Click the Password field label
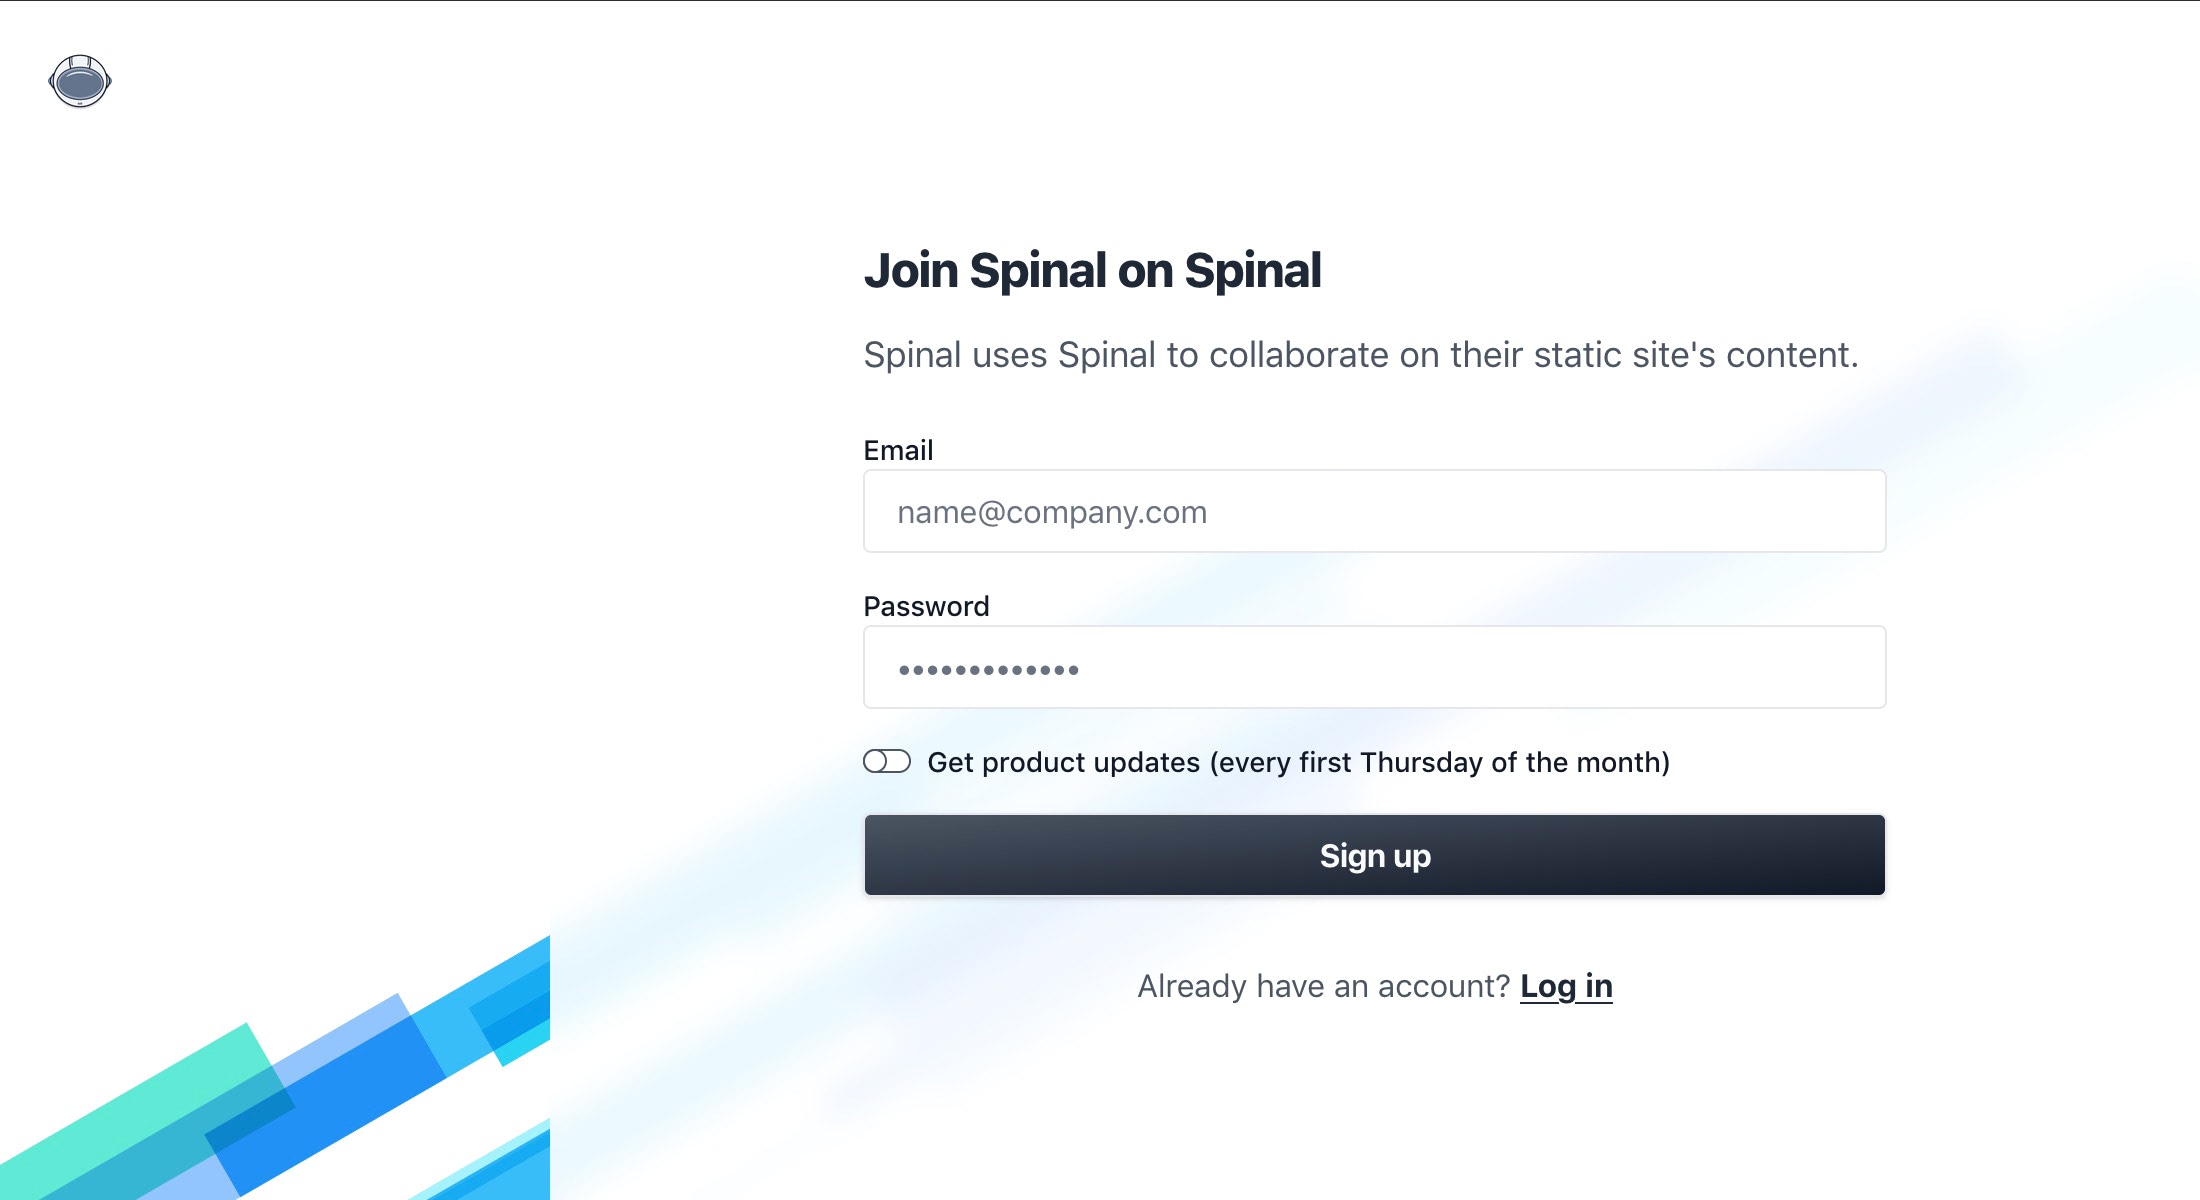The width and height of the screenshot is (2200, 1200). pyautogui.click(x=926, y=606)
